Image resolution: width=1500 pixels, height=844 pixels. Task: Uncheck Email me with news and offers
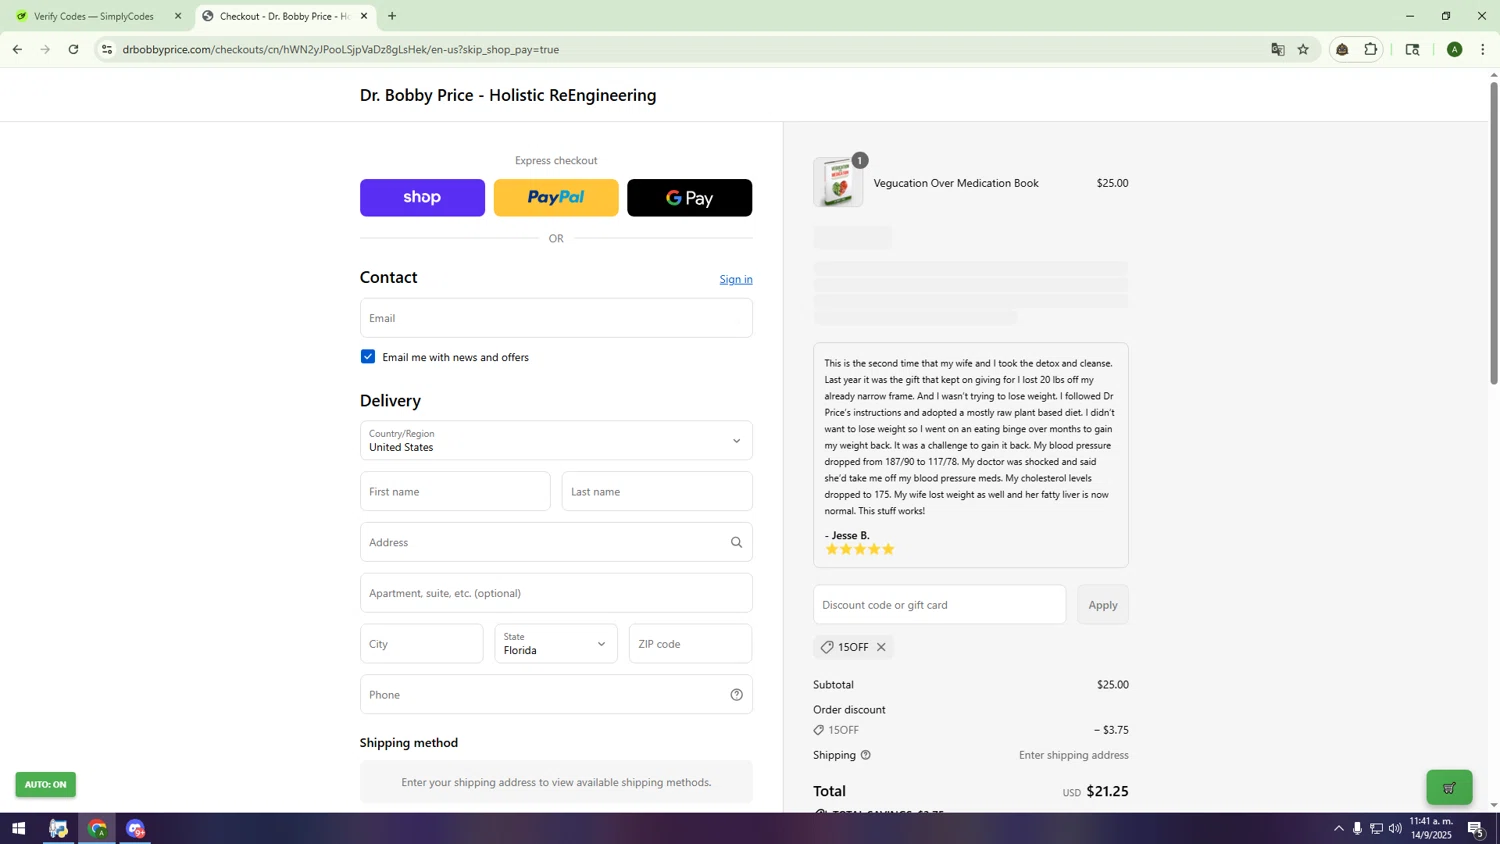coord(368,357)
